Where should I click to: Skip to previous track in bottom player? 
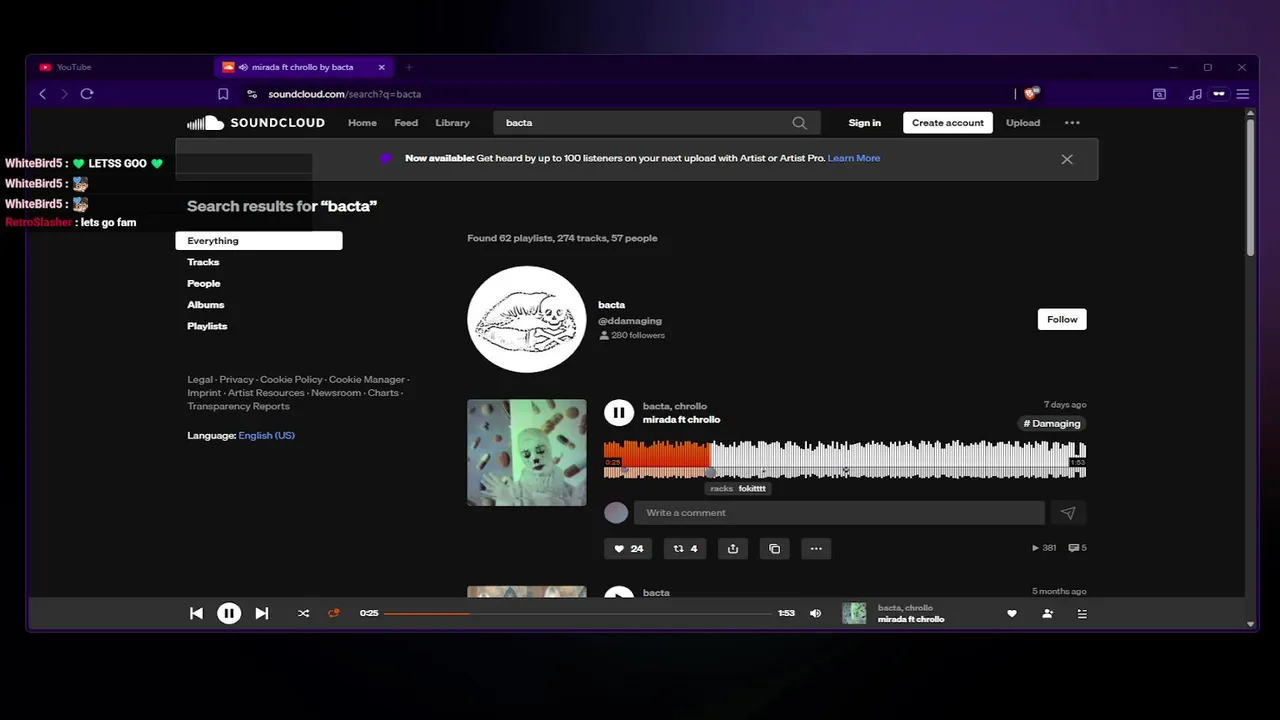(196, 613)
